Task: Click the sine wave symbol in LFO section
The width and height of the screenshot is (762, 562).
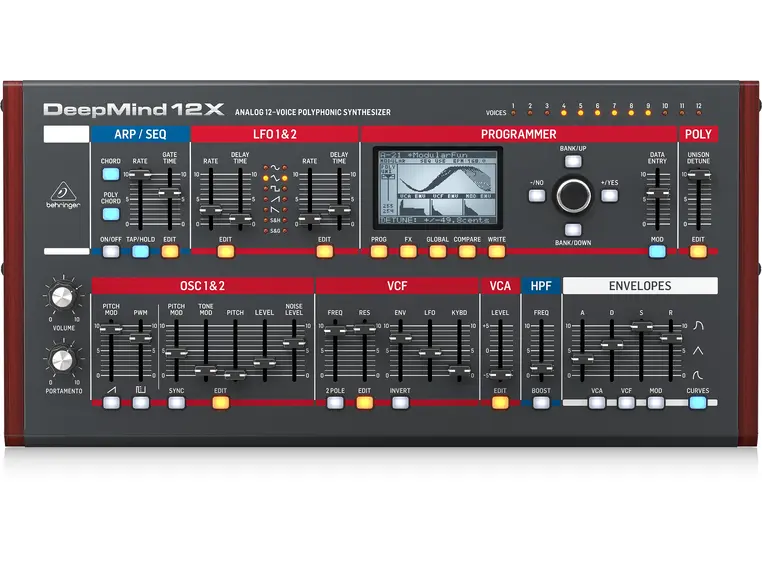Action: click(x=275, y=168)
